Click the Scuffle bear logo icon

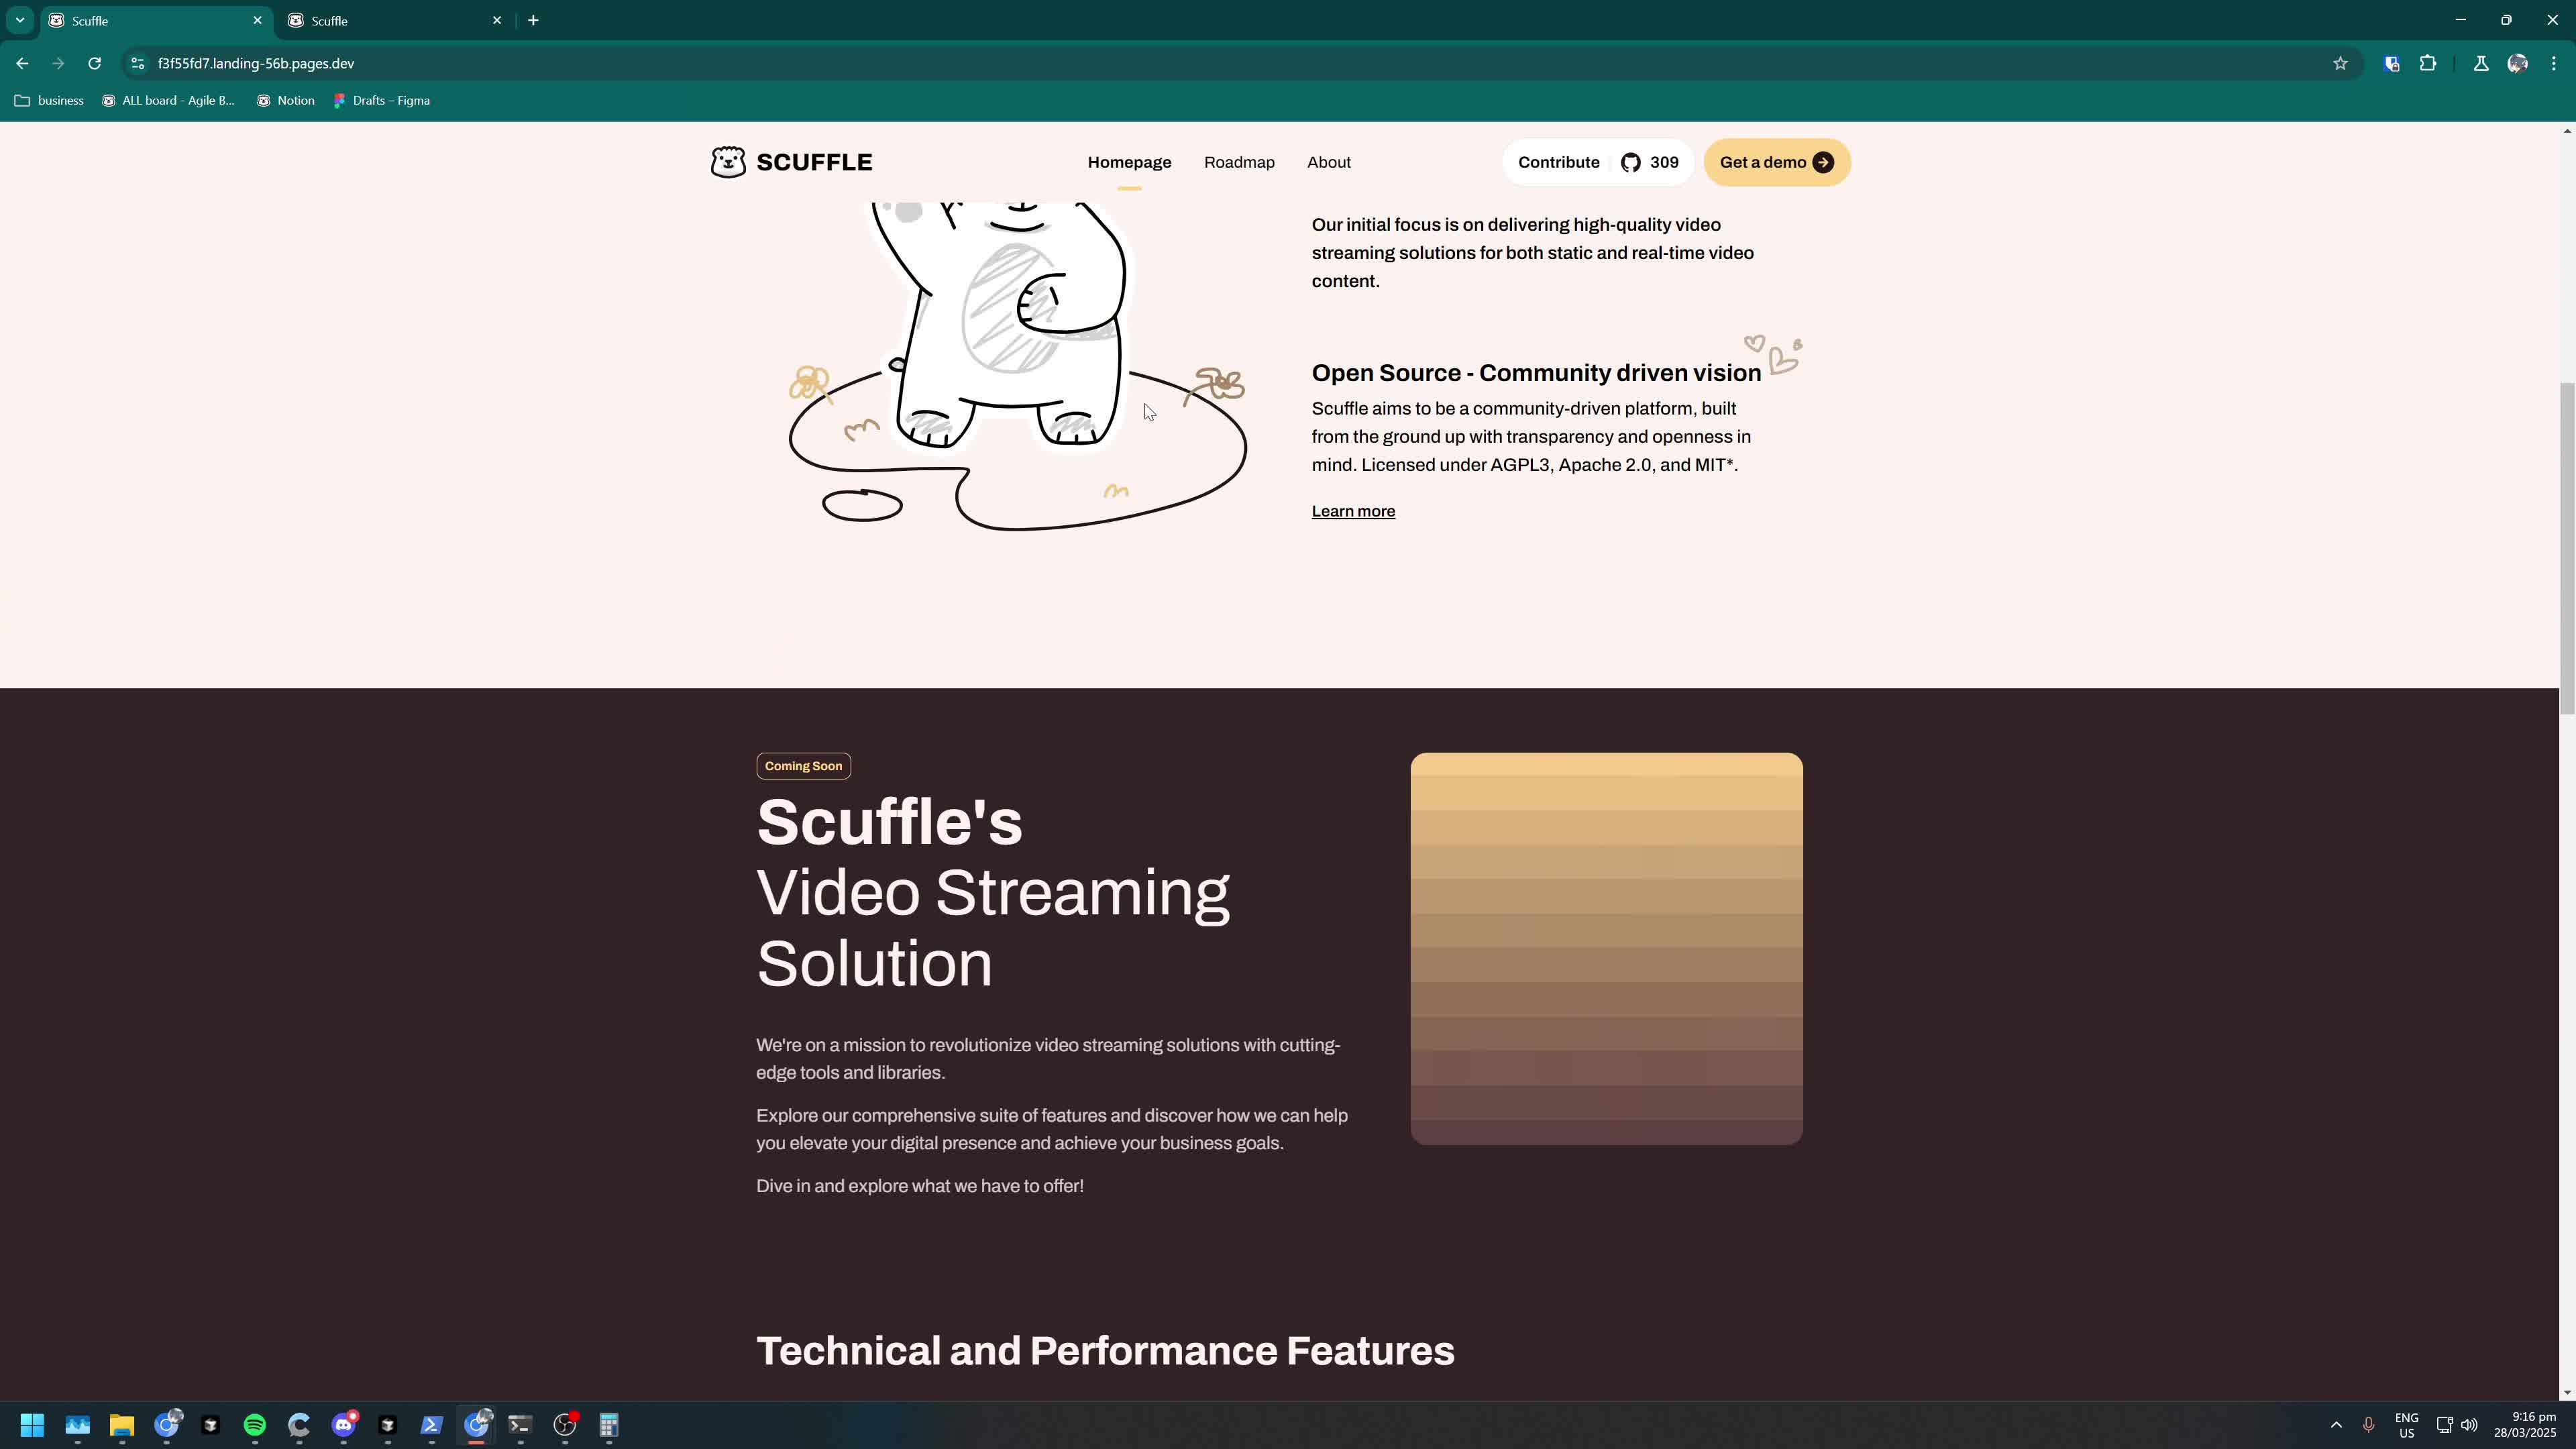(728, 162)
